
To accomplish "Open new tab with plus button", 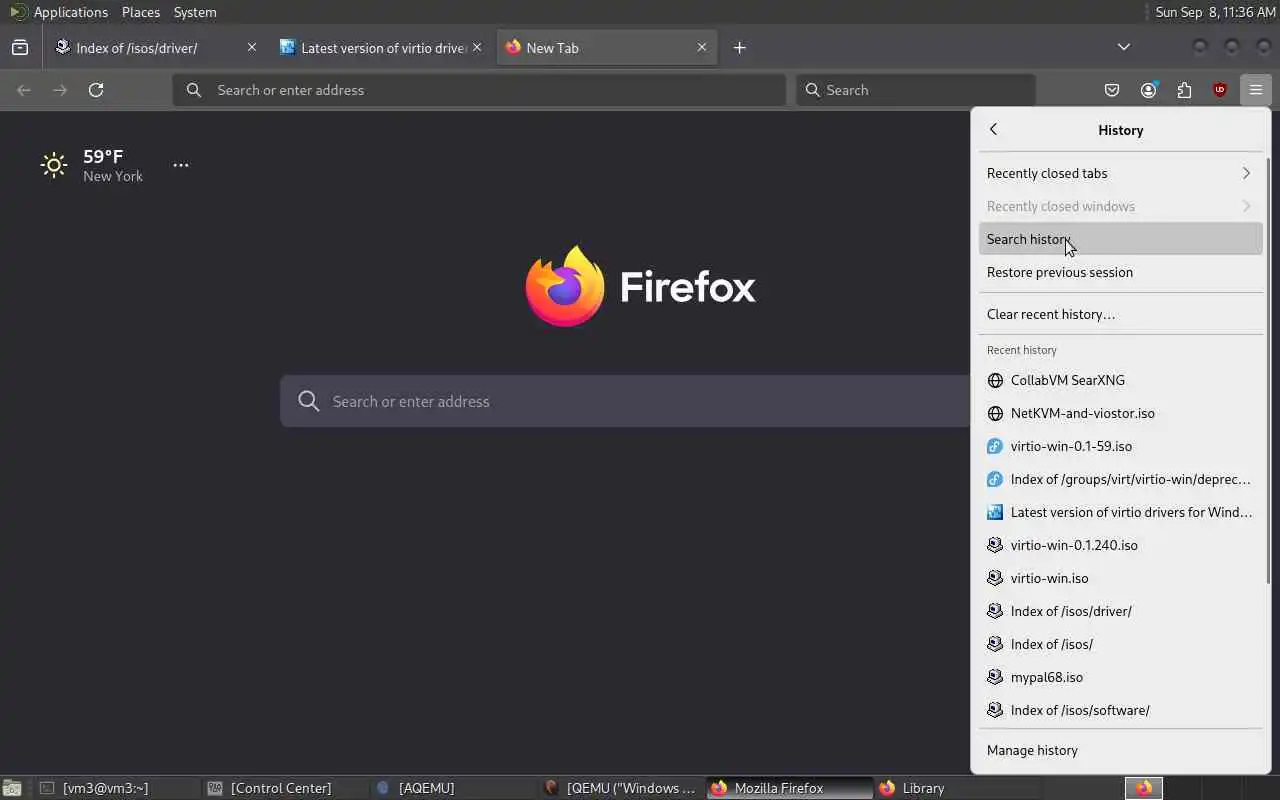I will 740,47.
